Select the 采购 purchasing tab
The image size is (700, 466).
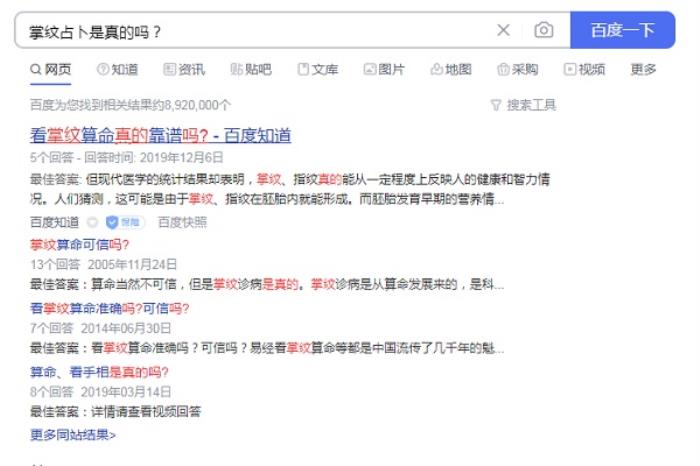coord(517,69)
